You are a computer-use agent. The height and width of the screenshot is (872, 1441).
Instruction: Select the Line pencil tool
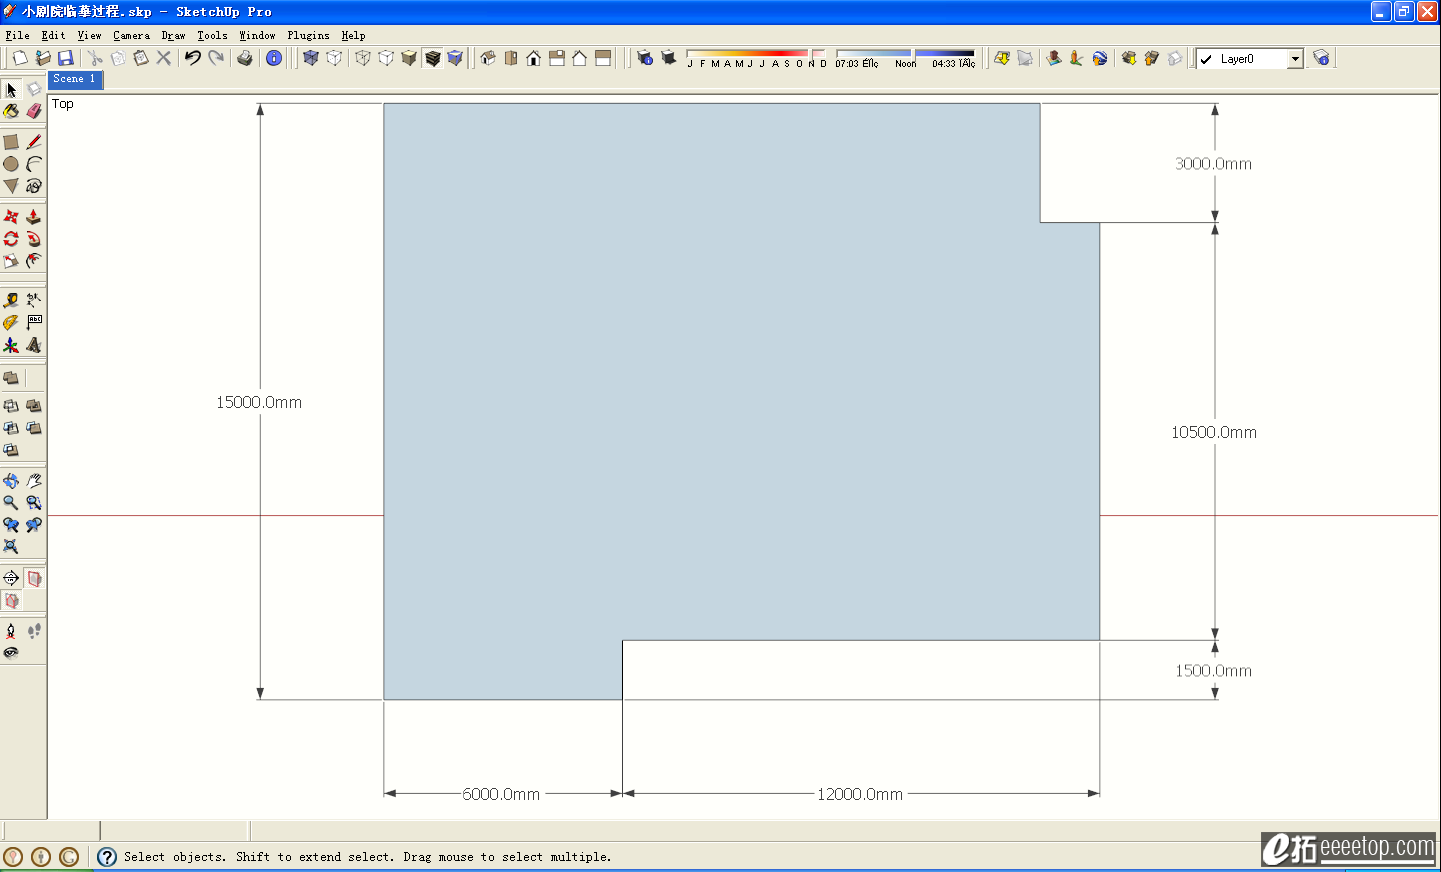coord(34,142)
